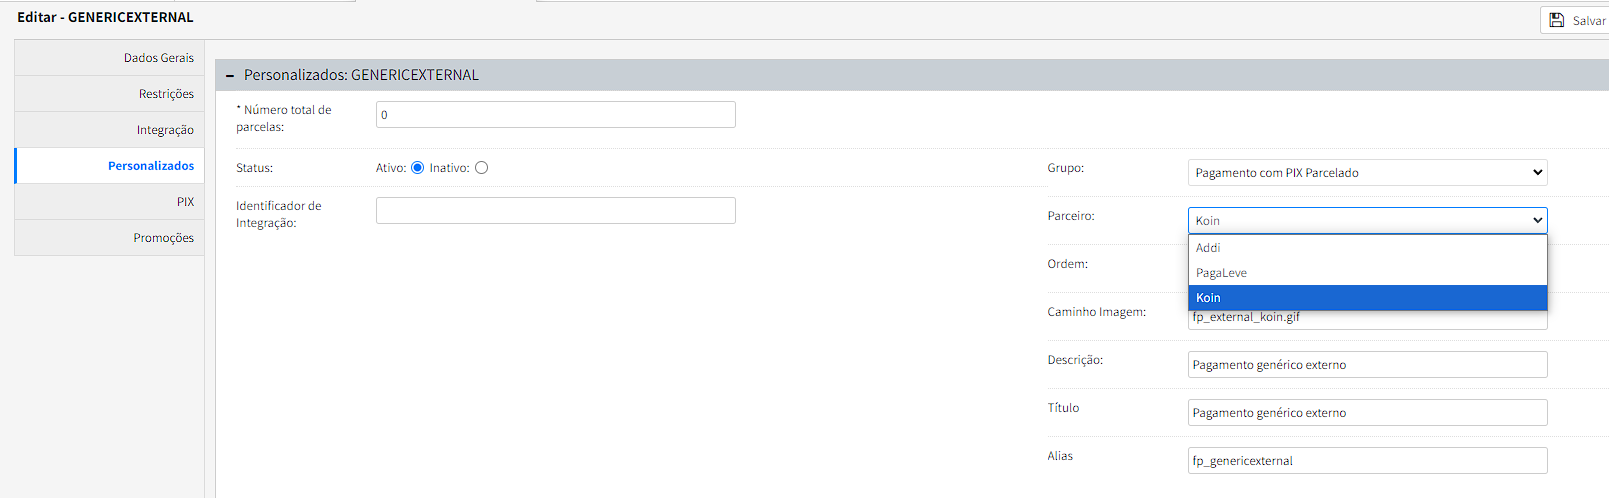Select the highlighted Koin option
Viewport: 1609px width, 498px height.
click(x=1367, y=298)
